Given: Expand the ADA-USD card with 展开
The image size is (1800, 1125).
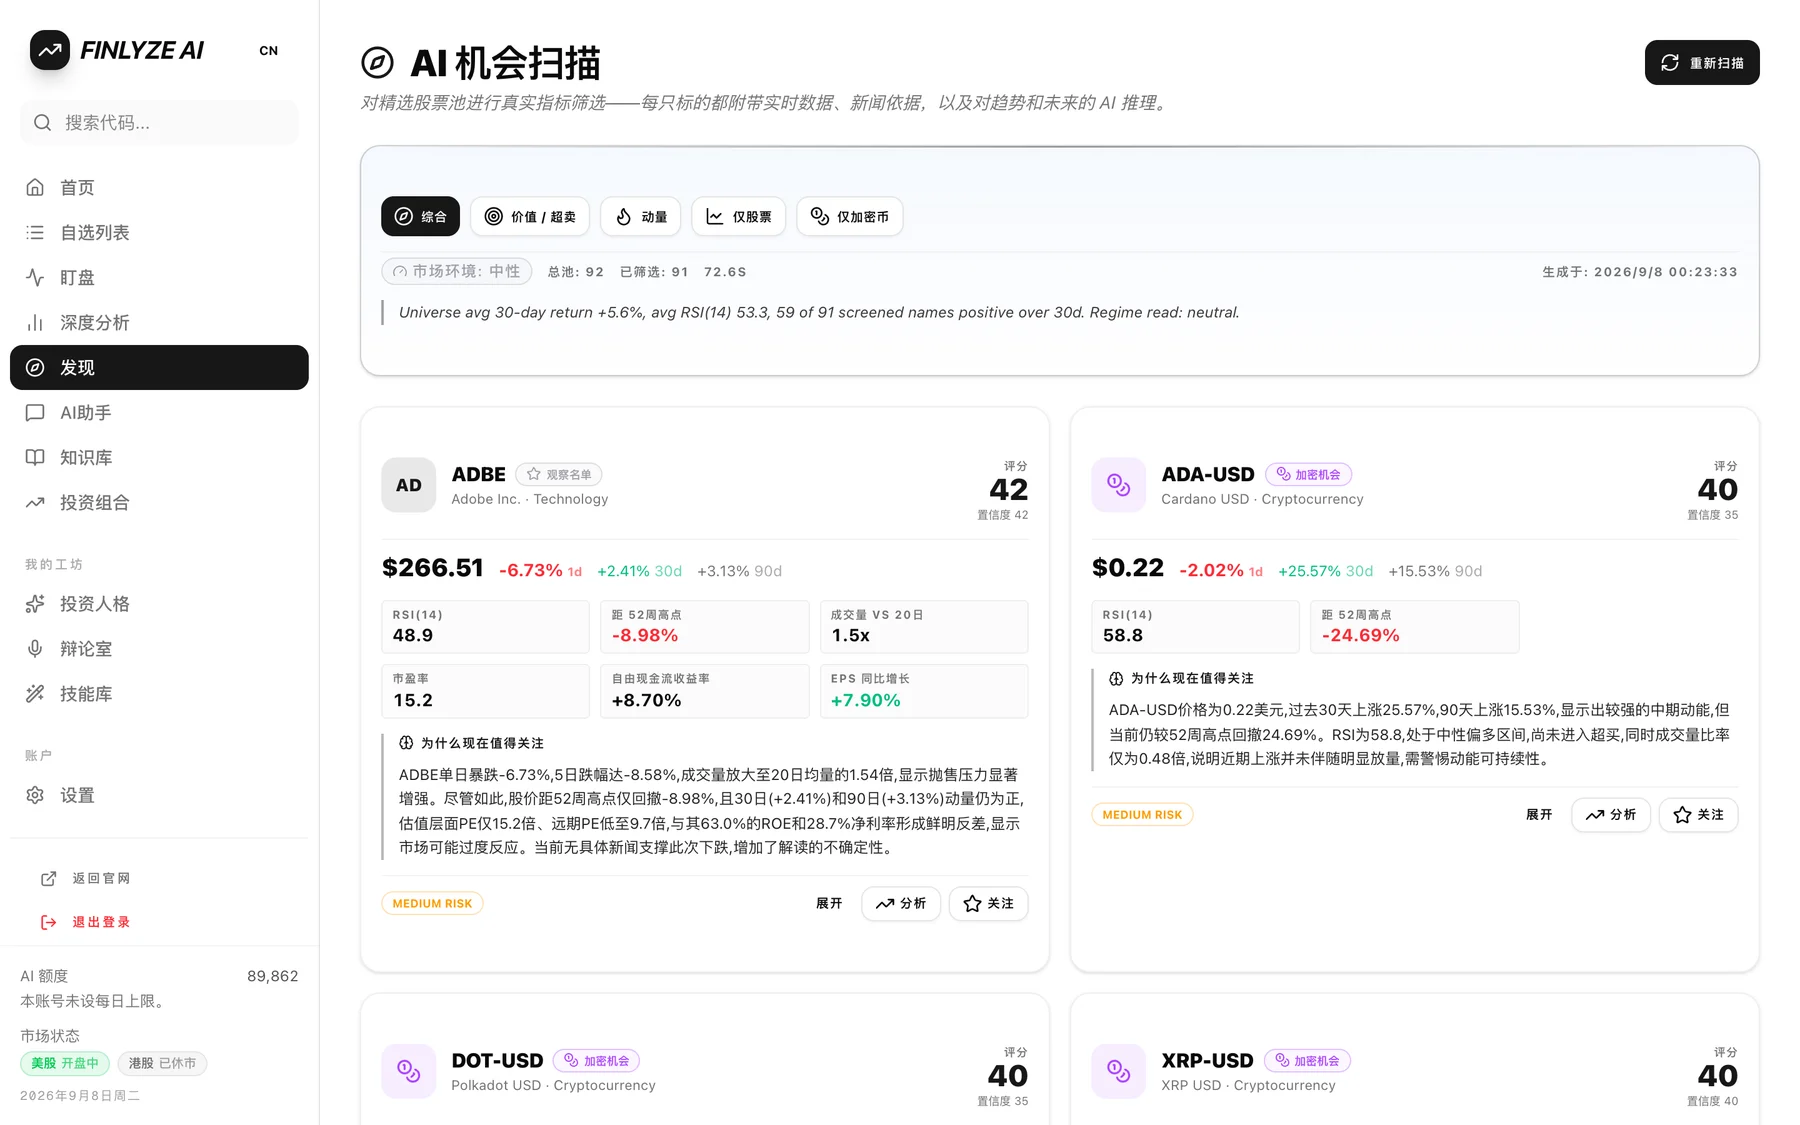Looking at the screenshot, I should pos(1539,815).
